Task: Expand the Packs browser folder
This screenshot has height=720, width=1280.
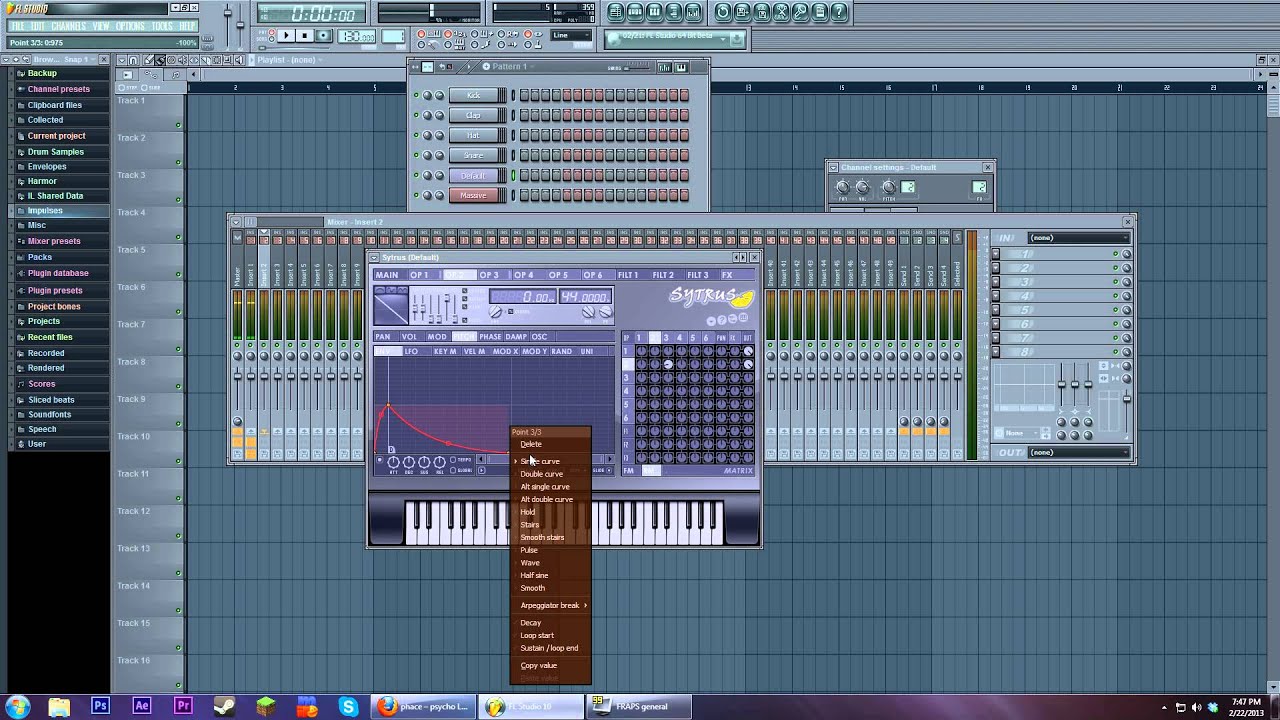Action: (40, 257)
